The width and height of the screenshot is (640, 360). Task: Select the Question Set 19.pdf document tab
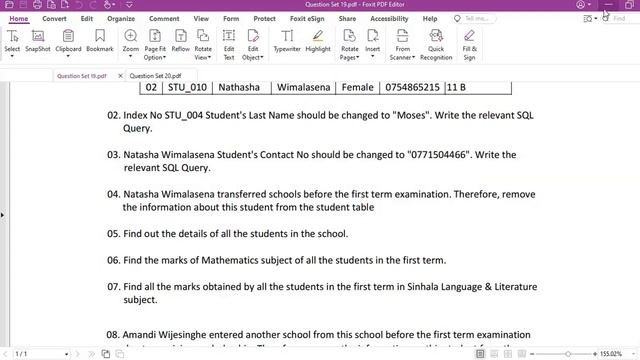coord(82,76)
